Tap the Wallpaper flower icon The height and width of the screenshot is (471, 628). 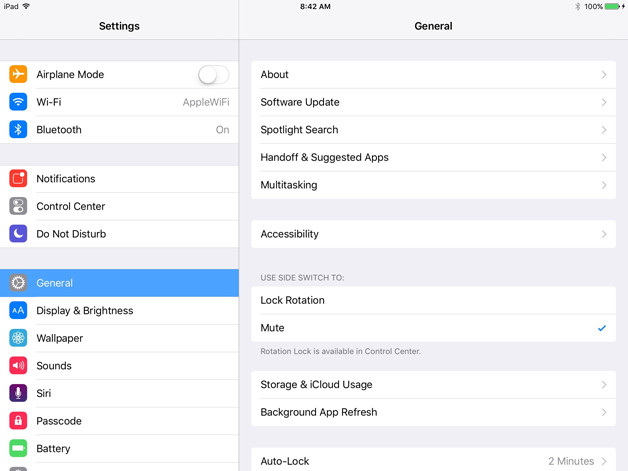pos(18,338)
